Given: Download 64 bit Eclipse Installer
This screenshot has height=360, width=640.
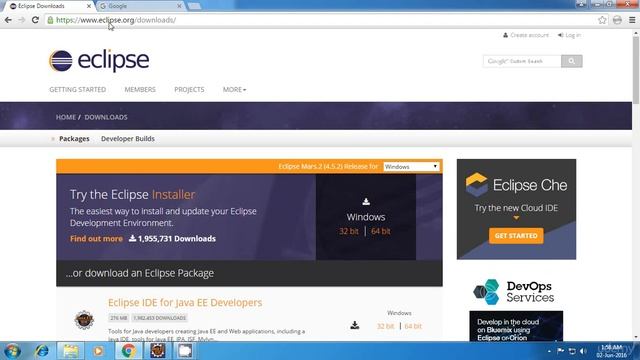Looking at the screenshot, I should click(x=380, y=231).
